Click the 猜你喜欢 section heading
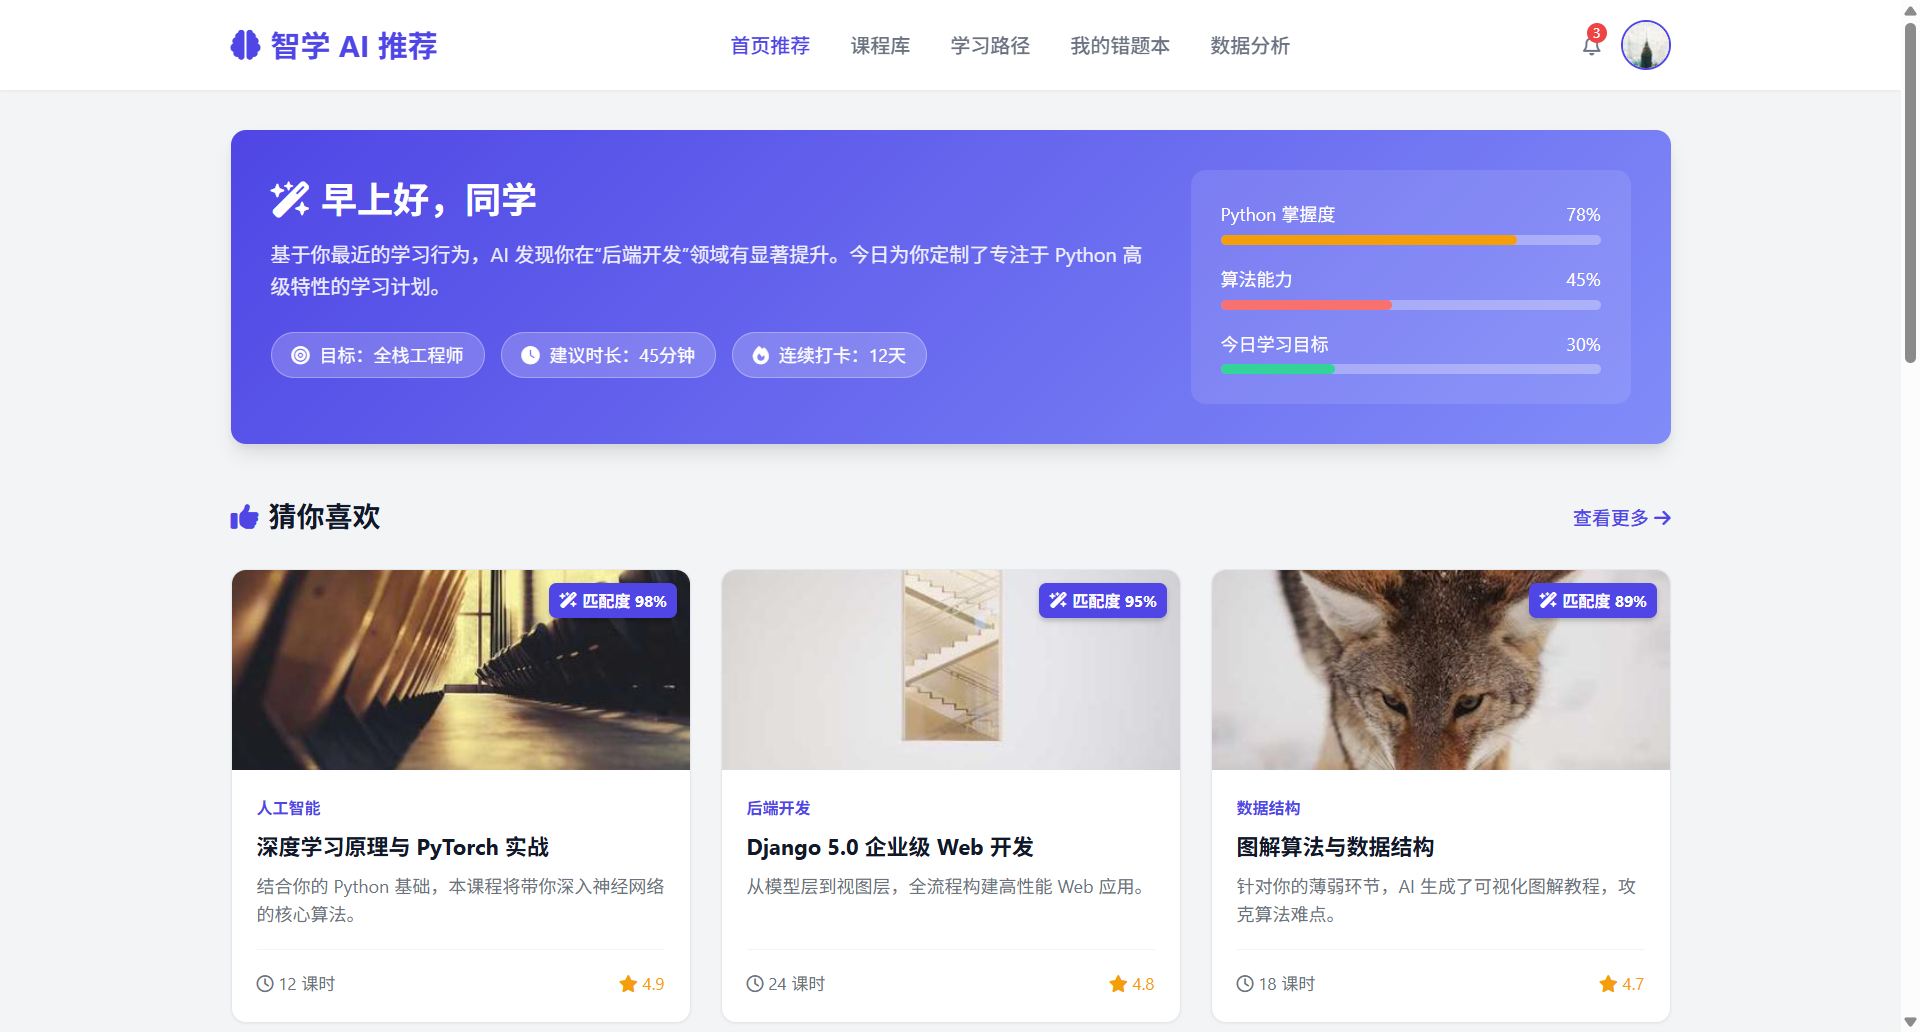 324,517
